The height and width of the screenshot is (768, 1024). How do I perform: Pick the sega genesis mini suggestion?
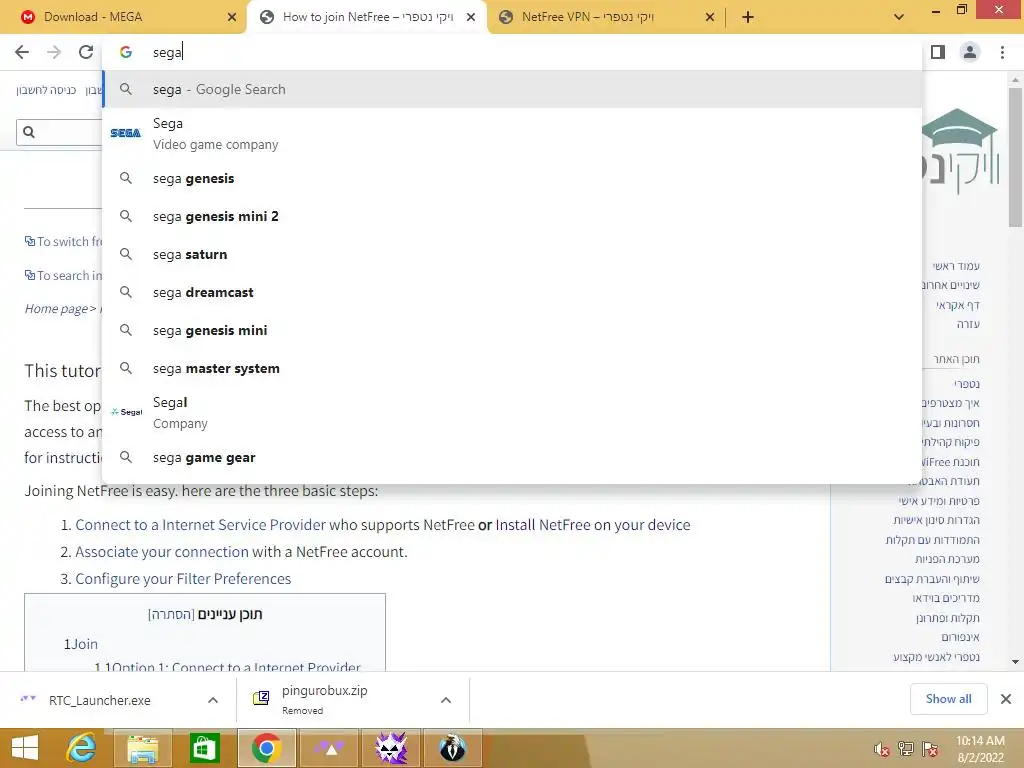pyautogui.click(x=513, y=330)
